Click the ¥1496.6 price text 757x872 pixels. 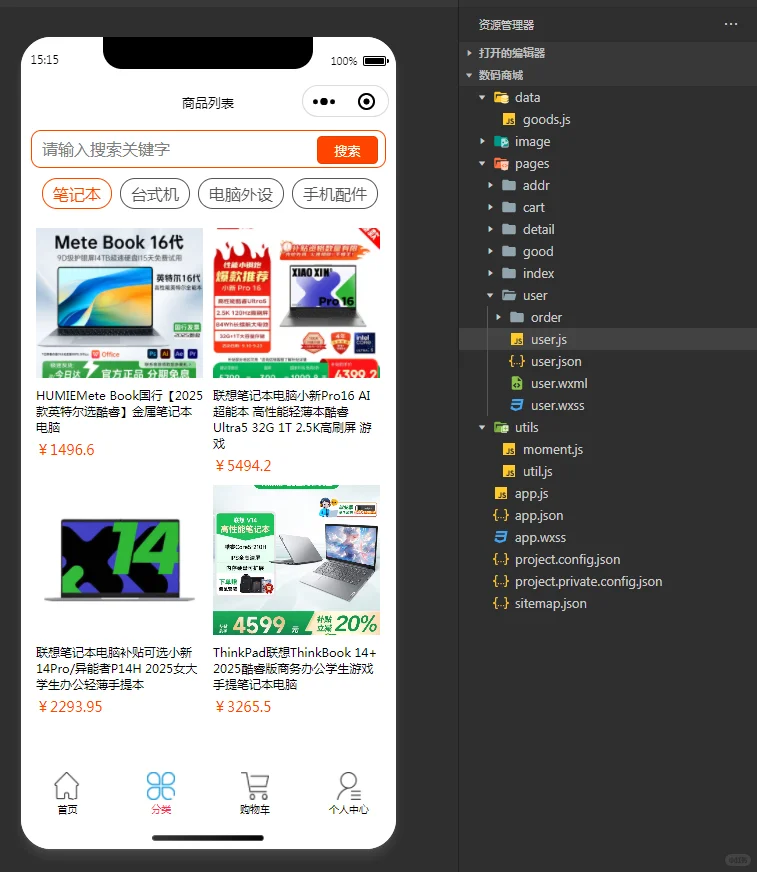66,450
